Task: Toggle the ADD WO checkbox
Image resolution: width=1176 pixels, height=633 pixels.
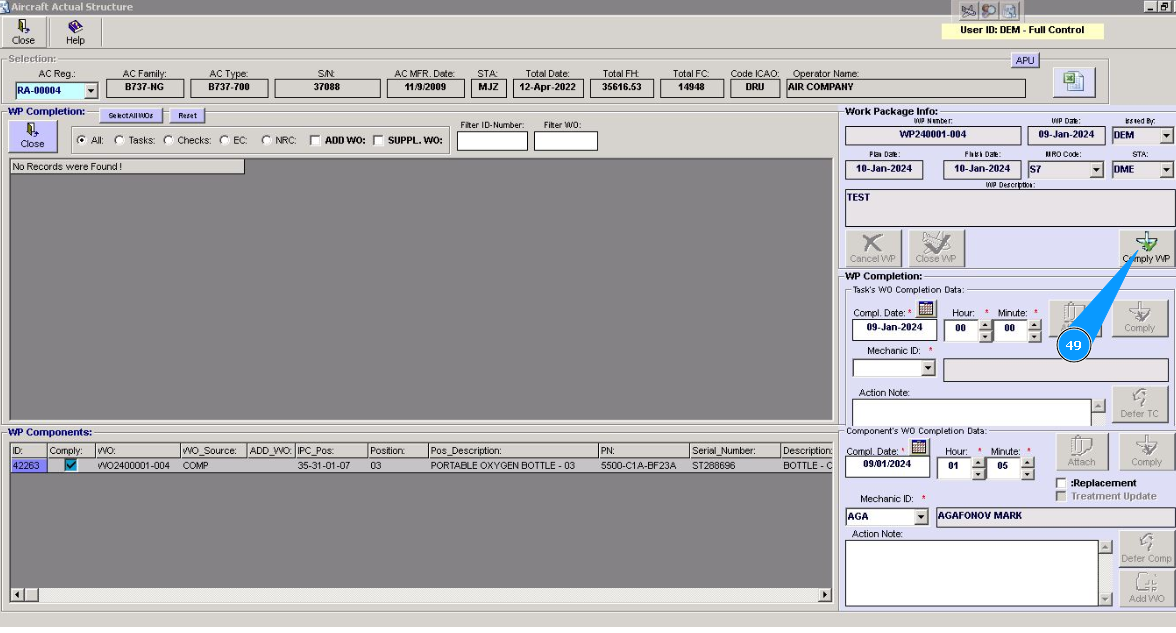Action: (315, 140)
